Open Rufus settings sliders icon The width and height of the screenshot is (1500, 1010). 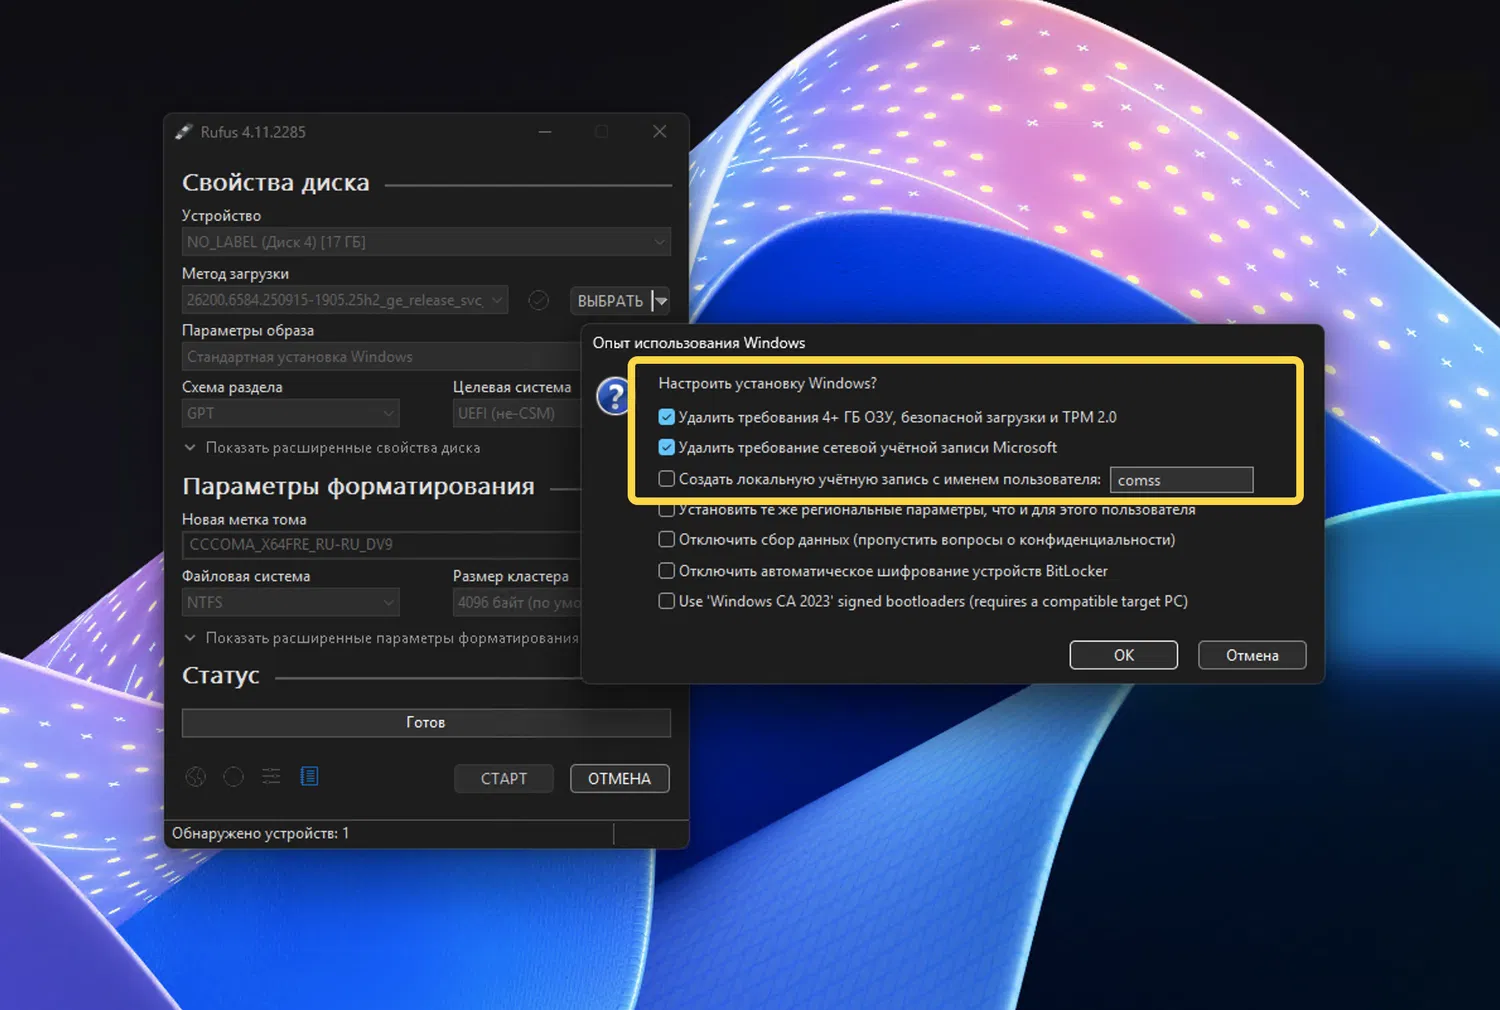271,777
